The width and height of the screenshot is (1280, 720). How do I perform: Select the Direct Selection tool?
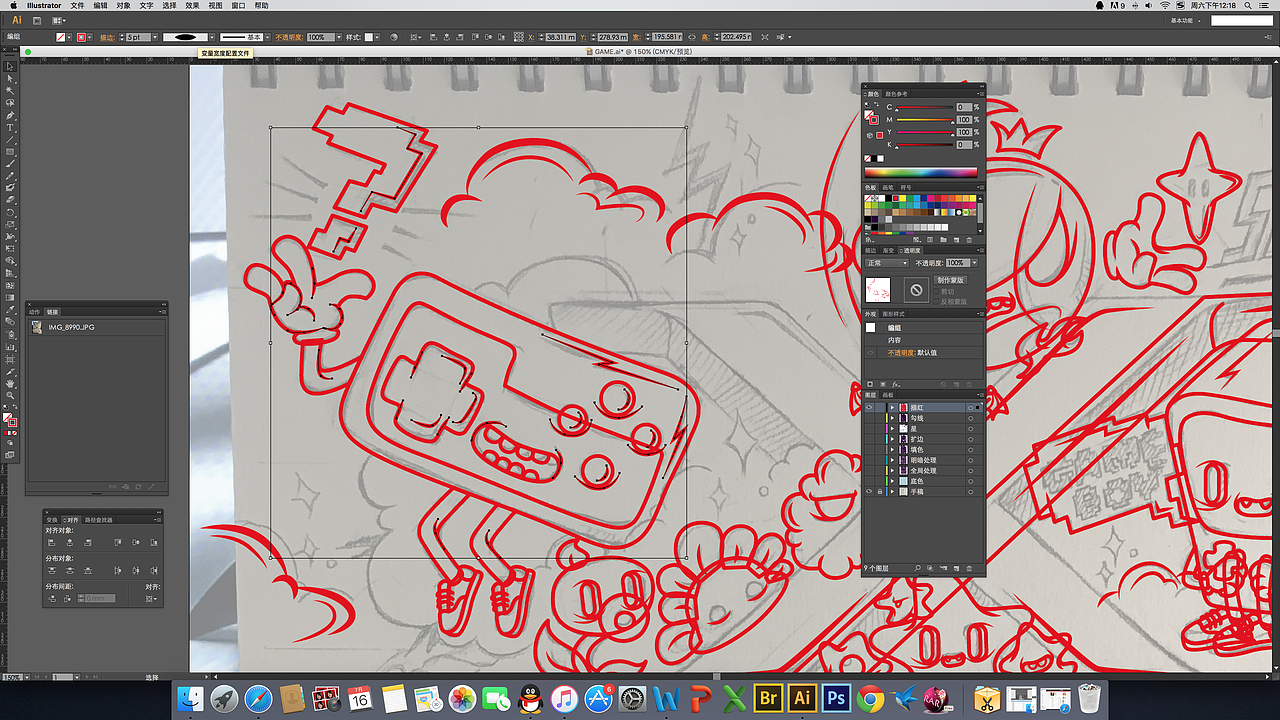(x=10, y=79)
